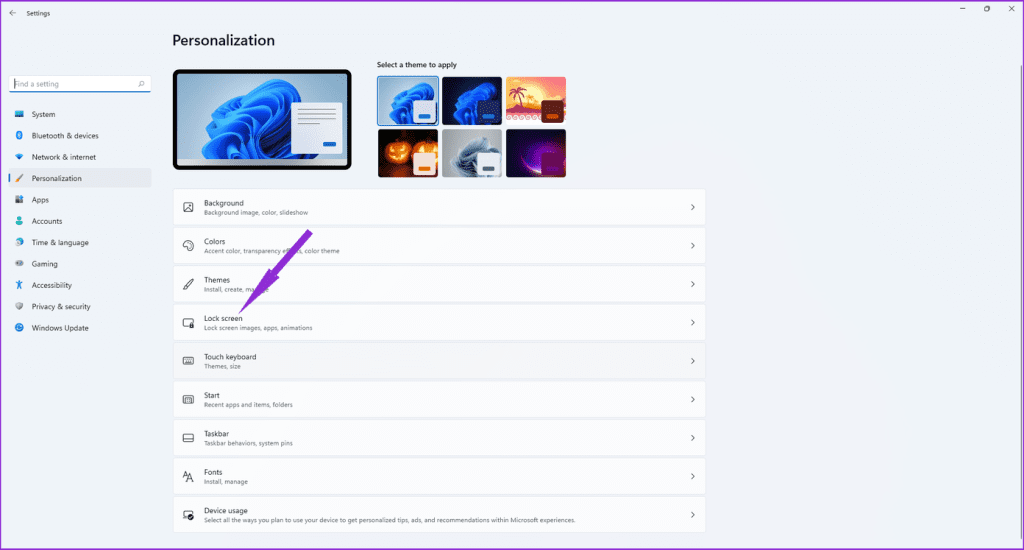Click the Fonts icon in the settings list
The height and width of the screenshot is (550, 1024).
188,476
